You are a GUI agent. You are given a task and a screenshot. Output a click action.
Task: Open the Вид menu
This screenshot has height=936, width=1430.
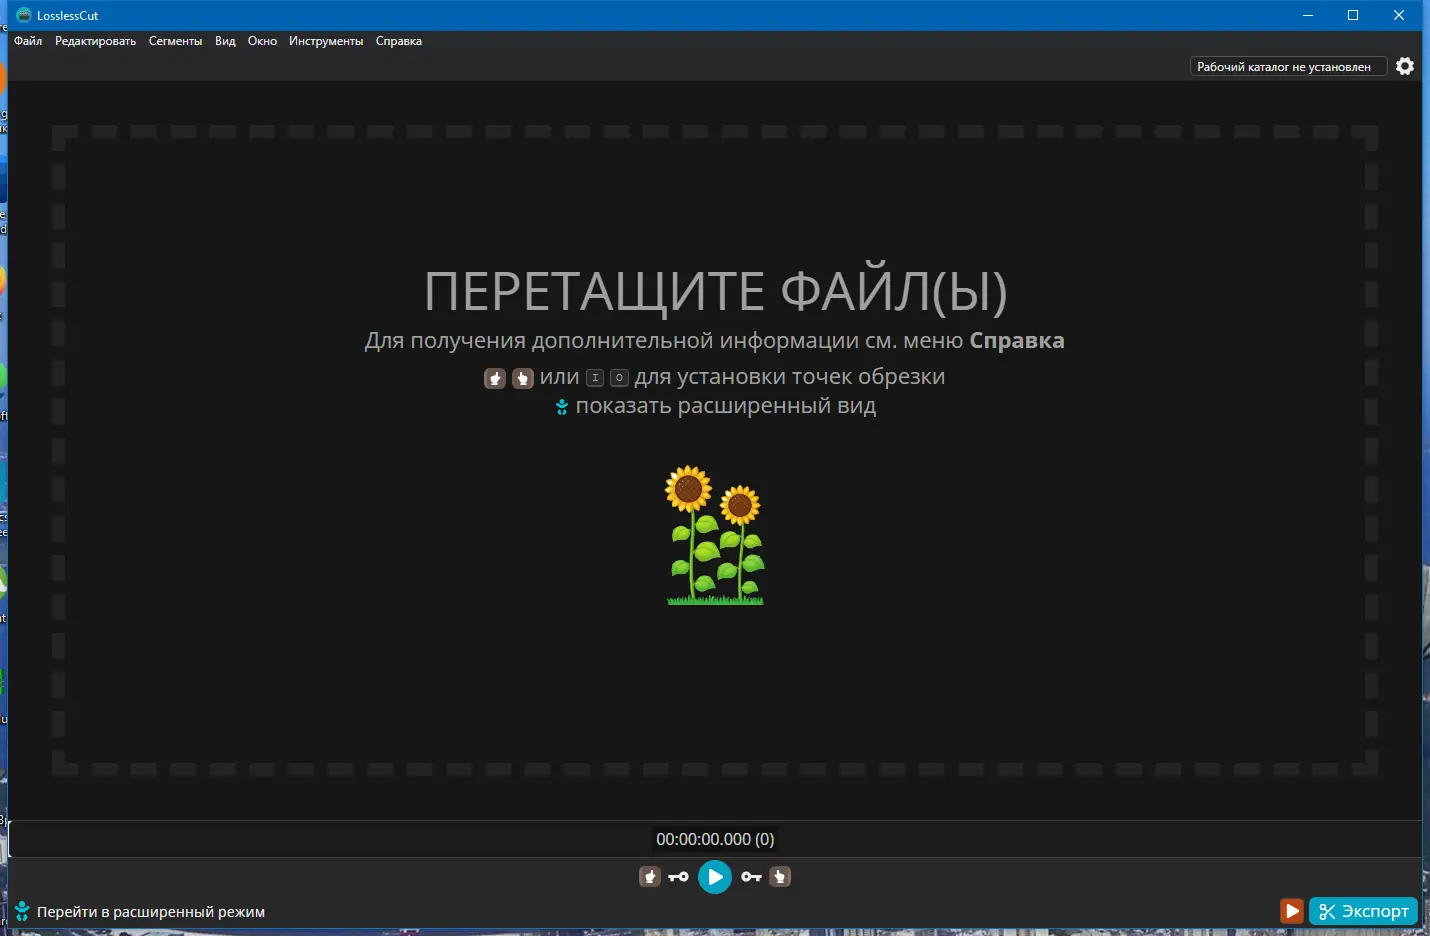point(224,41)
